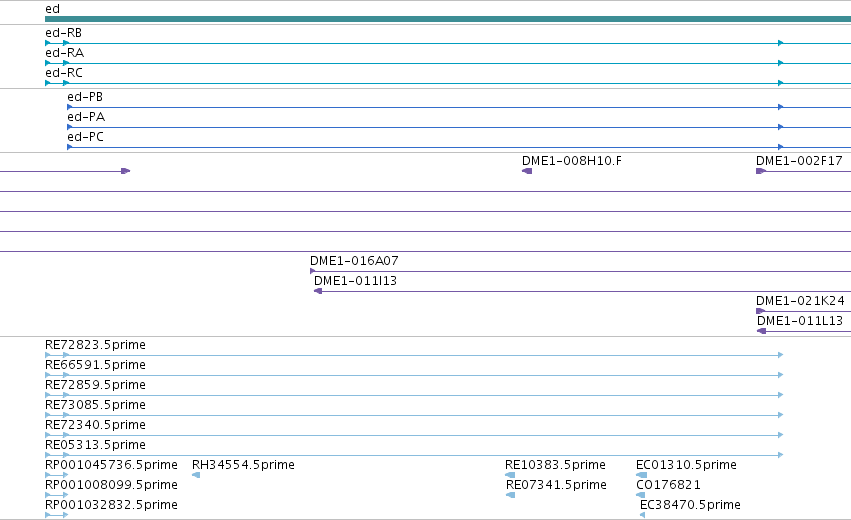Click the DME1-016A07 feature label
The height and width of the screenshot is (520, 851).
click(x=354, y=261)
